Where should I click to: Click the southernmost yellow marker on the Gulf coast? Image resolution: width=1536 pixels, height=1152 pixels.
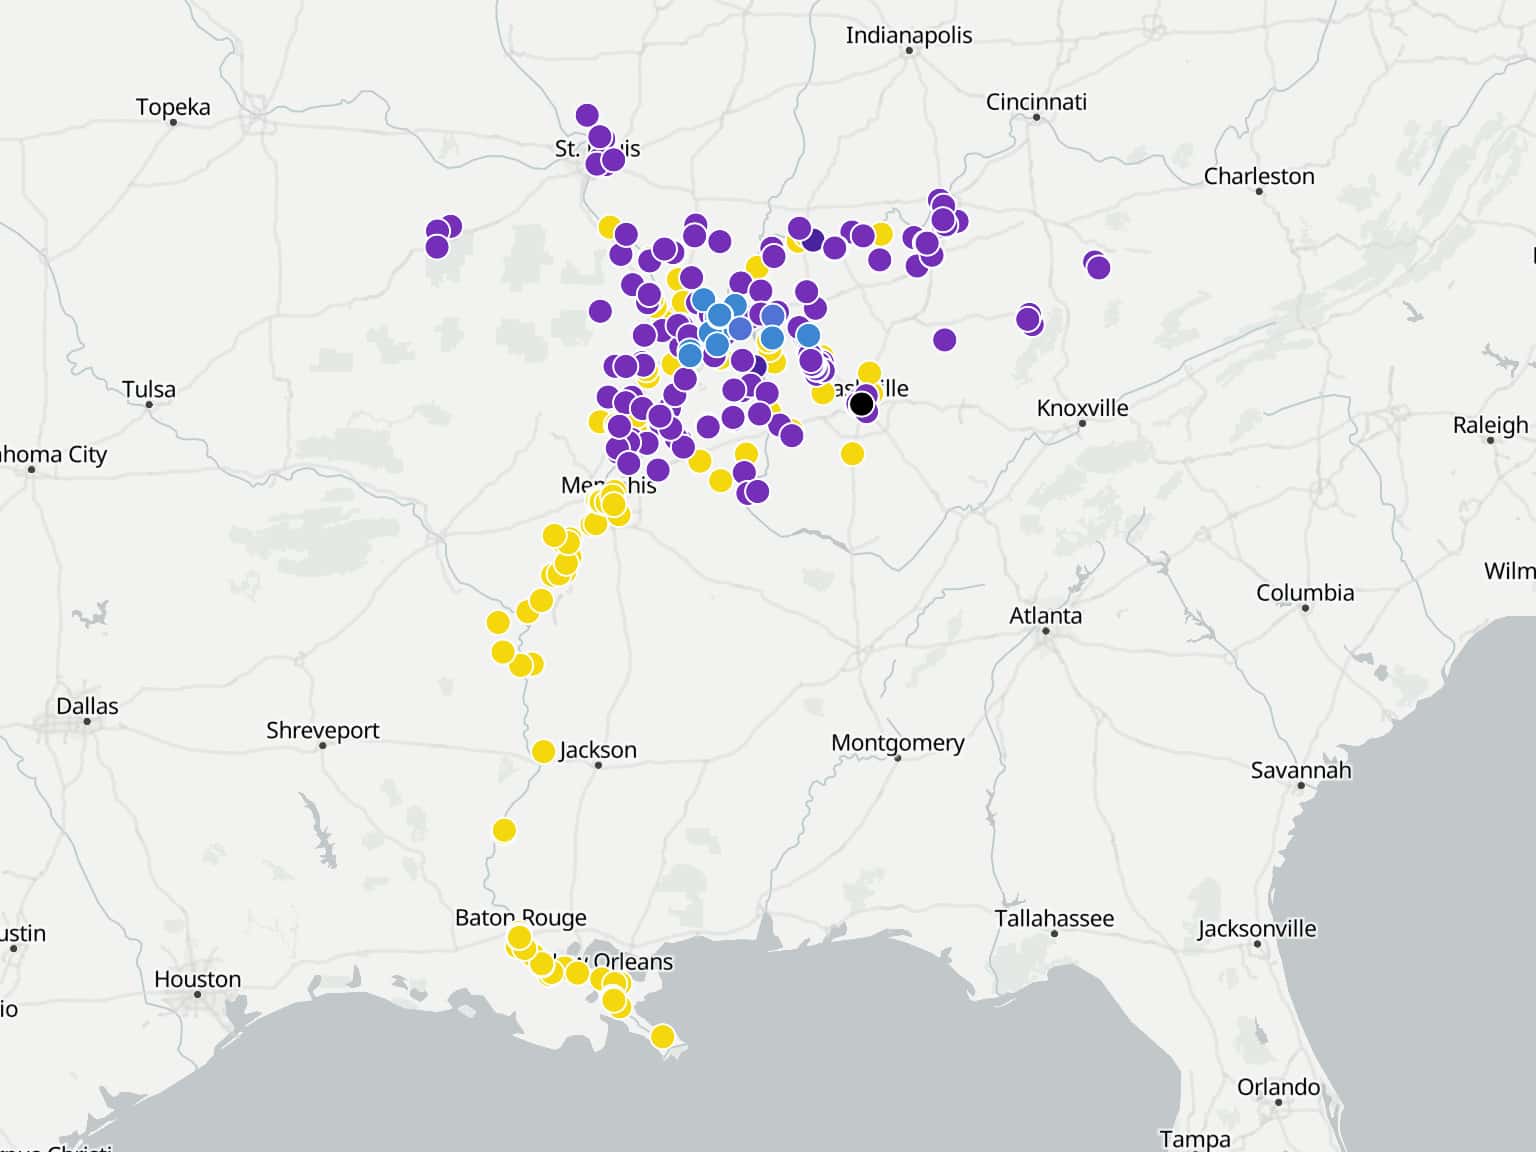pos(662,1037)
